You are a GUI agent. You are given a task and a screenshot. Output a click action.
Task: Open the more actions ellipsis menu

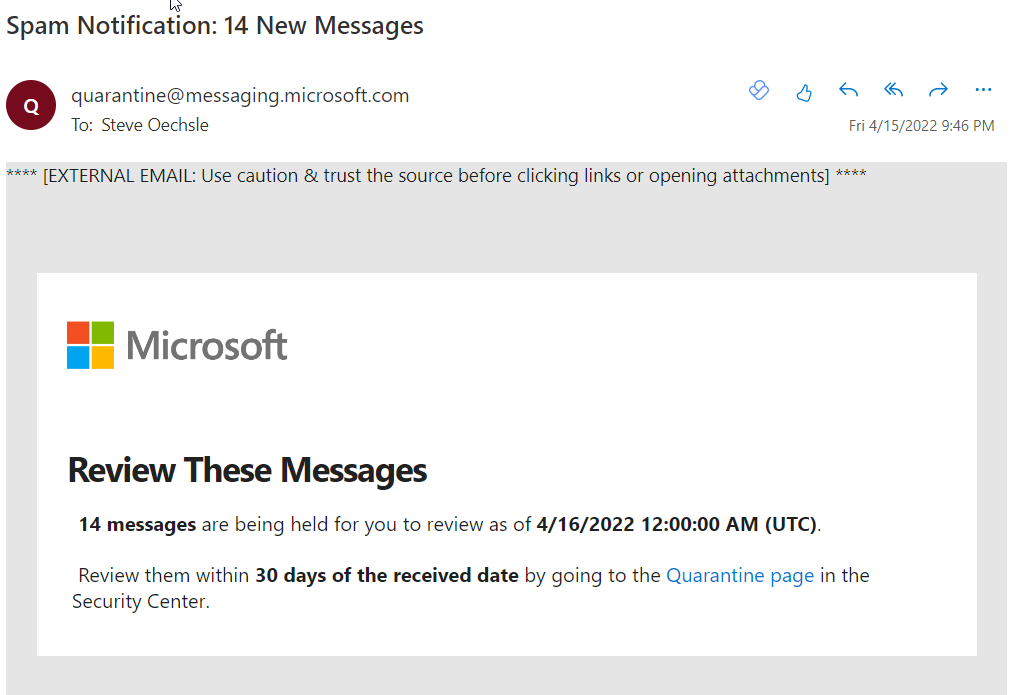[983, 90]
